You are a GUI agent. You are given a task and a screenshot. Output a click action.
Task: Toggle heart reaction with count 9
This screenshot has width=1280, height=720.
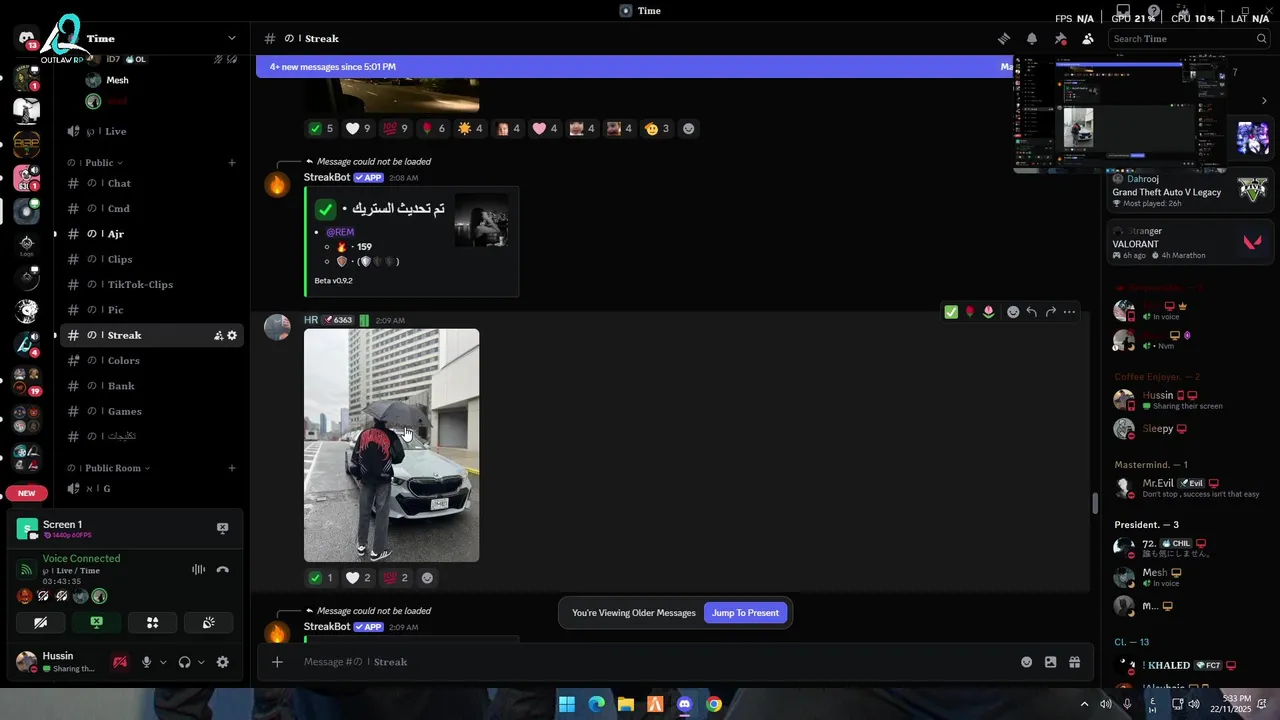[x=358, y=128]
